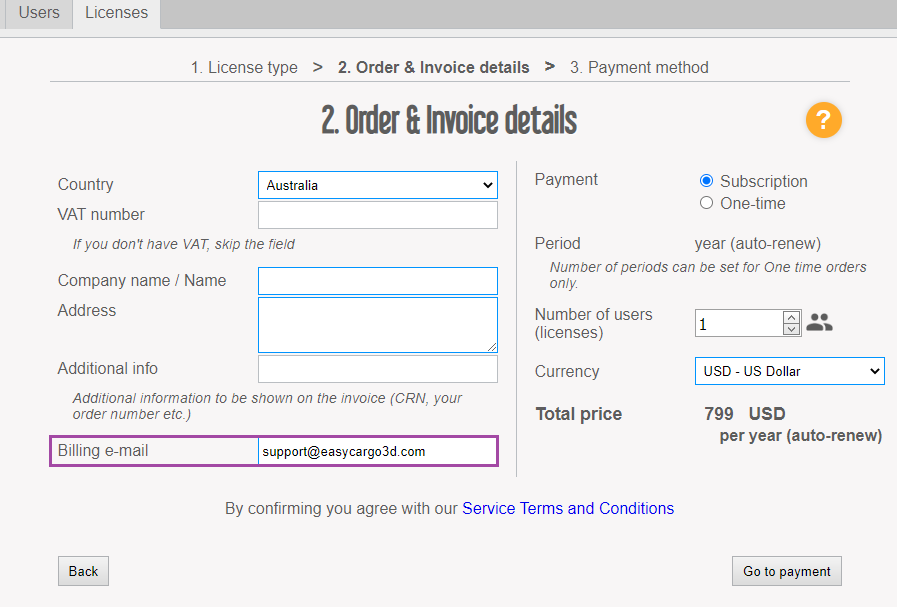Open the USD - US Dollar currency dropdown
Image resolution: width=897 pixels, height=607 pixels.
(x=789, y=371)
